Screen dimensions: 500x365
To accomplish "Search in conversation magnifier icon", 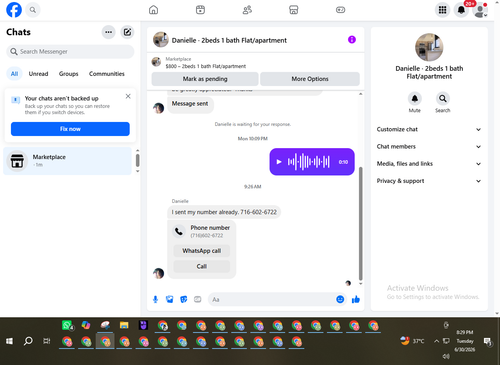I will pos(443,99).
